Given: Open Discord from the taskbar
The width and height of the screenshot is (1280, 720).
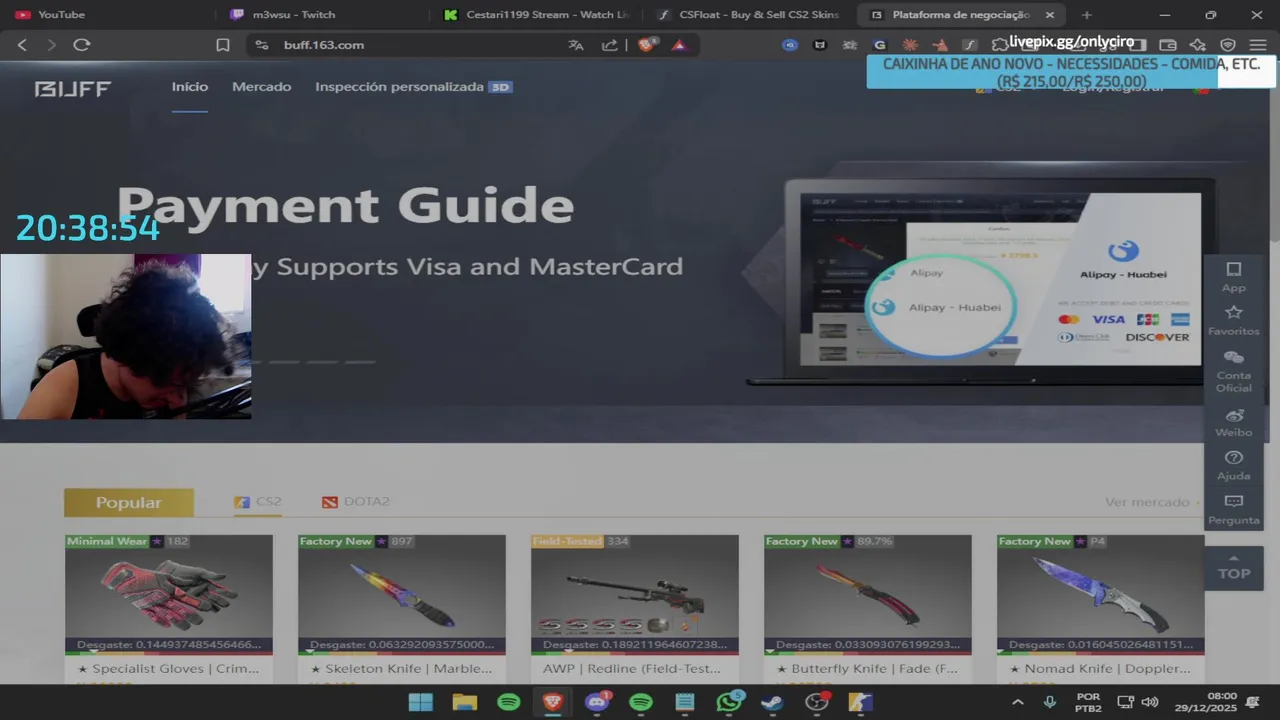Looking at the screenshot, I should 597,702.
